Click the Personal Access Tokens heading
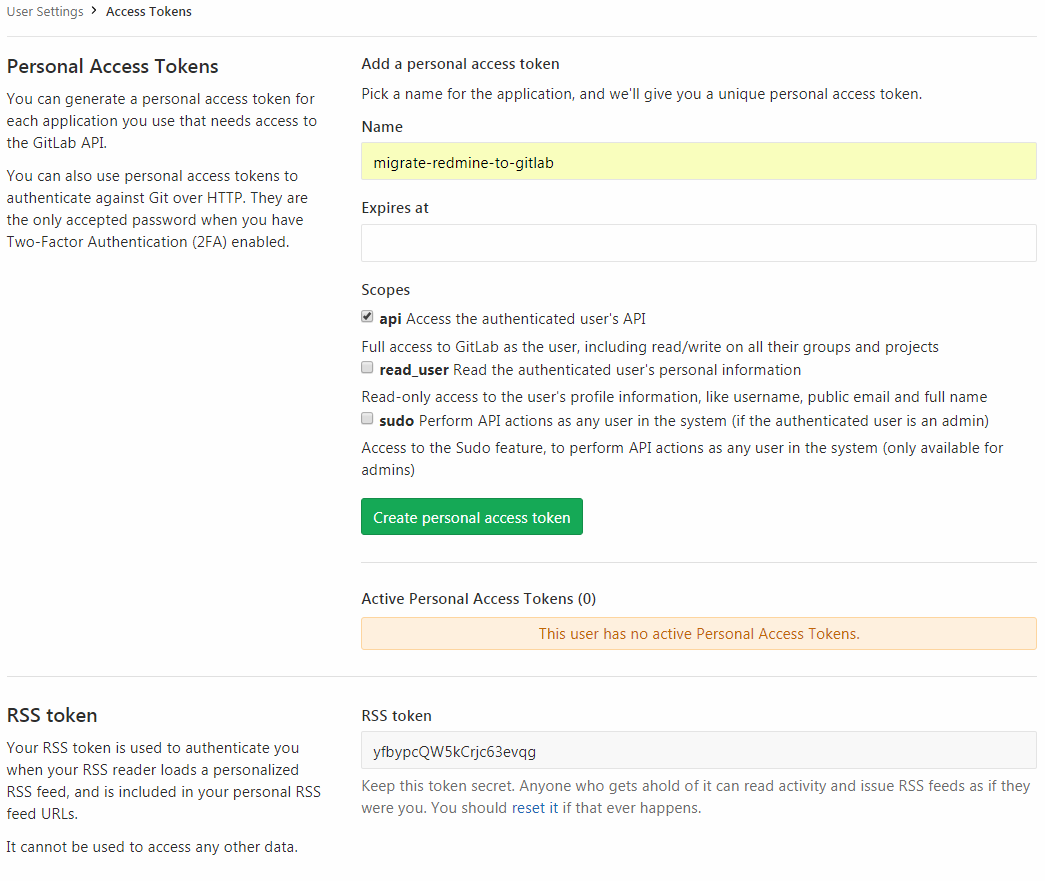 click(112, 66)
